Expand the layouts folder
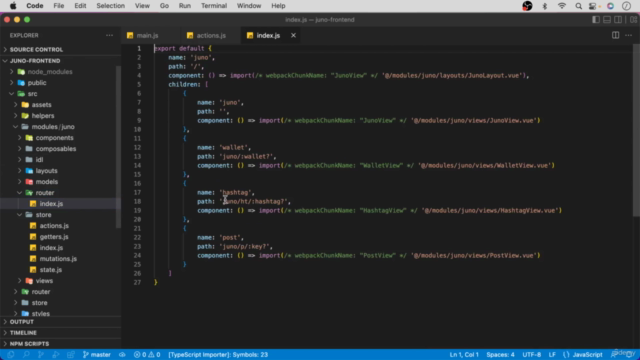Image resolution: width=640 pixels, height=360 pixels. (x=47, y=171)
